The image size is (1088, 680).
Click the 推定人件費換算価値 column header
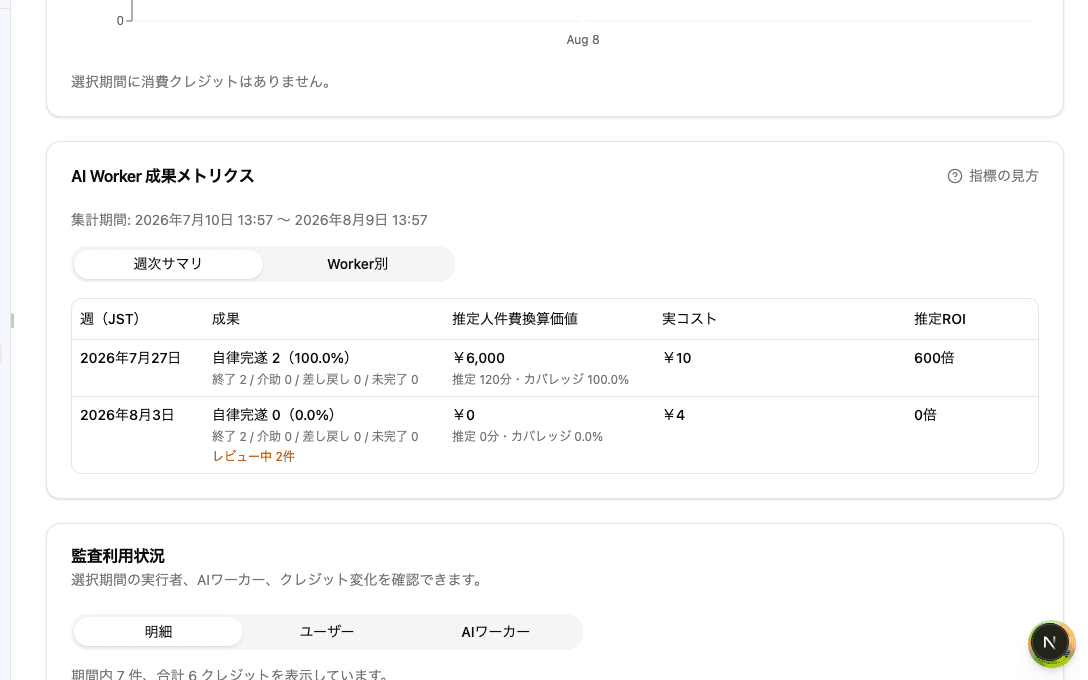pyautogui.click(x=515, y=319)
